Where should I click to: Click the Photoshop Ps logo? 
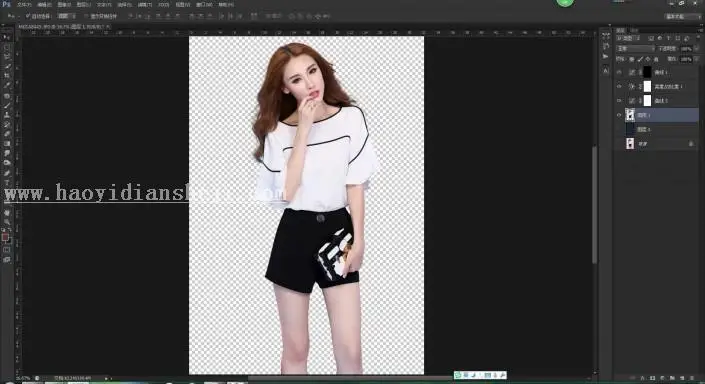click(6, 4)
